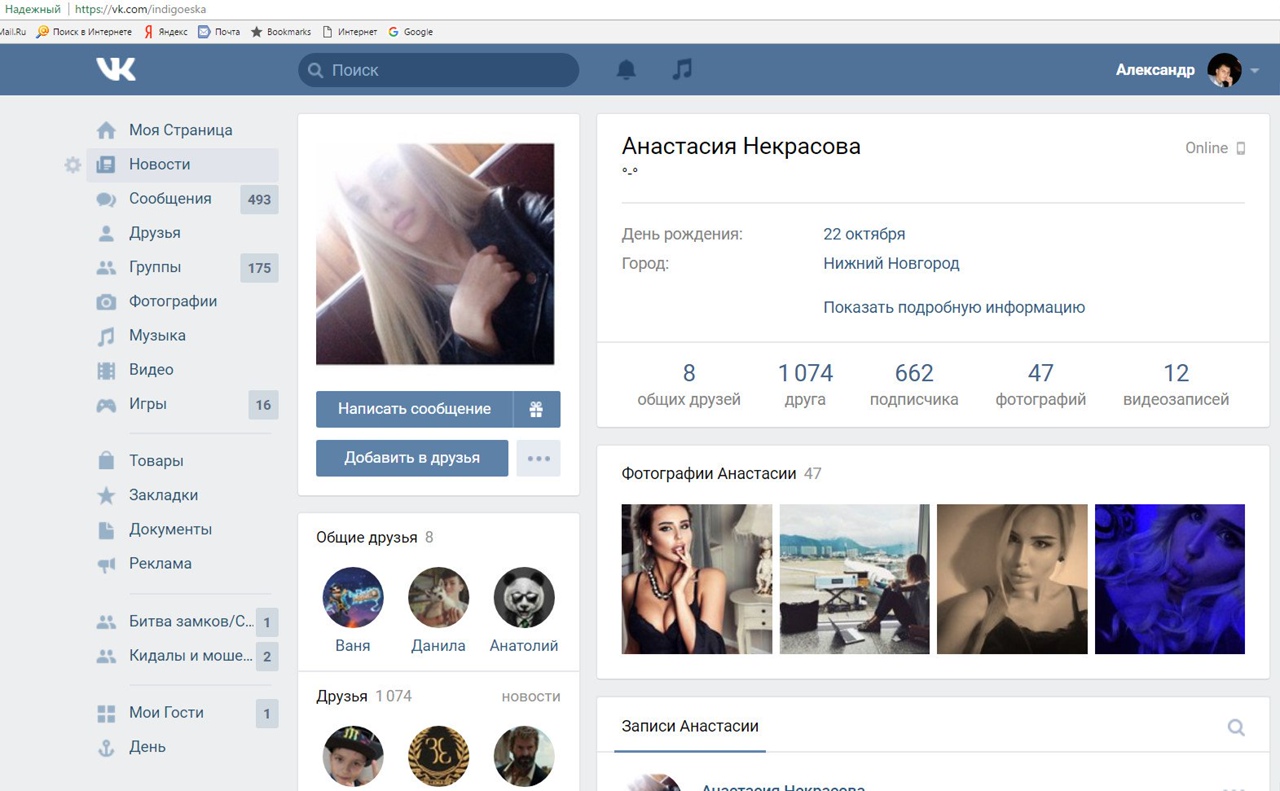Screen dimensions: 1280x791
Task: Click the settings gear beside Новости
Action: click(x=72, y=165)
